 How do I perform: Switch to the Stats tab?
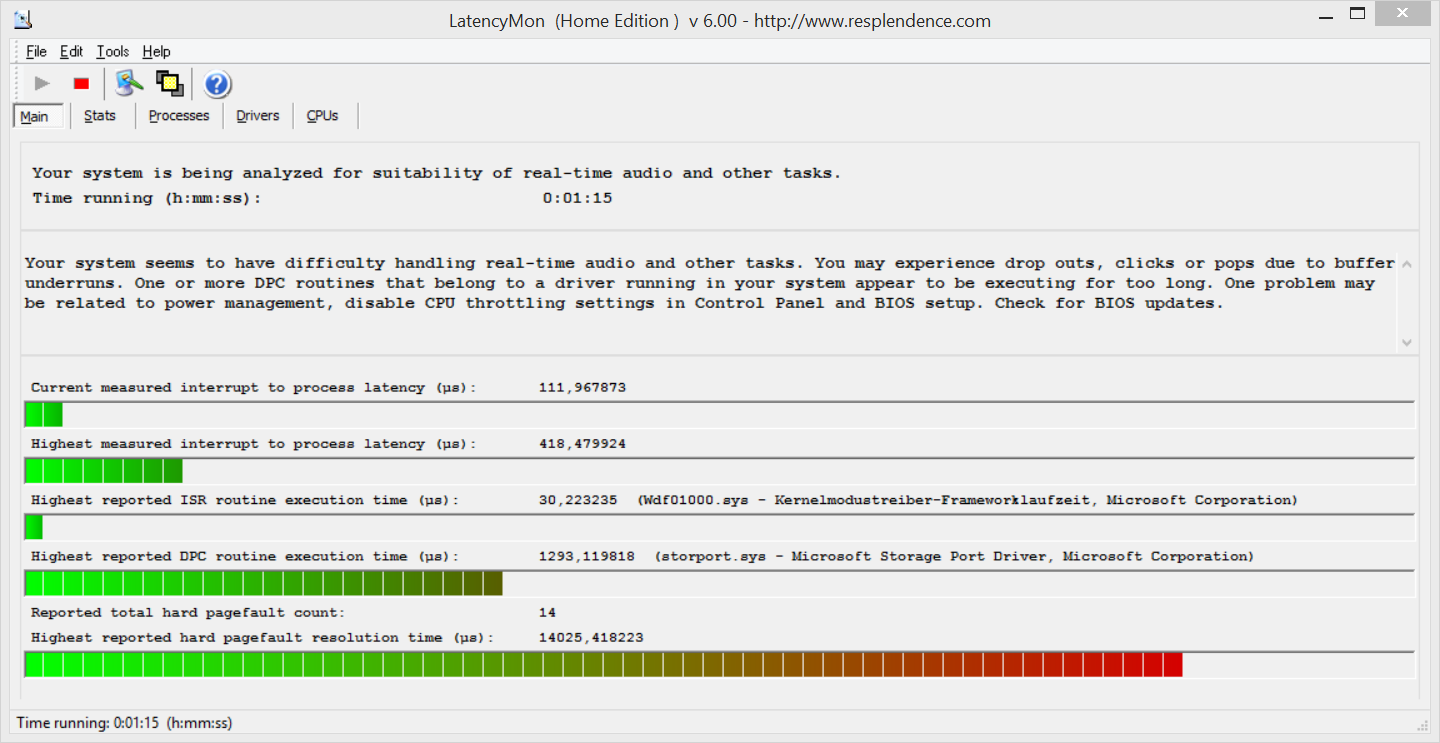click(100, 116)
